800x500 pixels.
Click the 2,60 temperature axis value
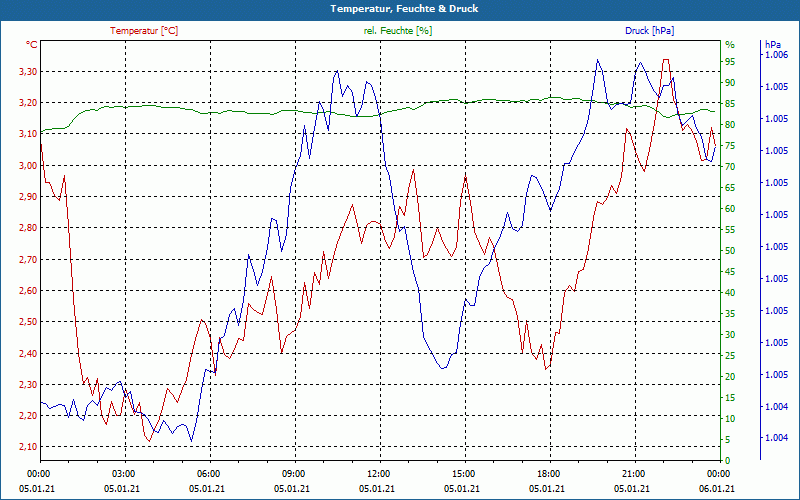[x=28, y=291]
